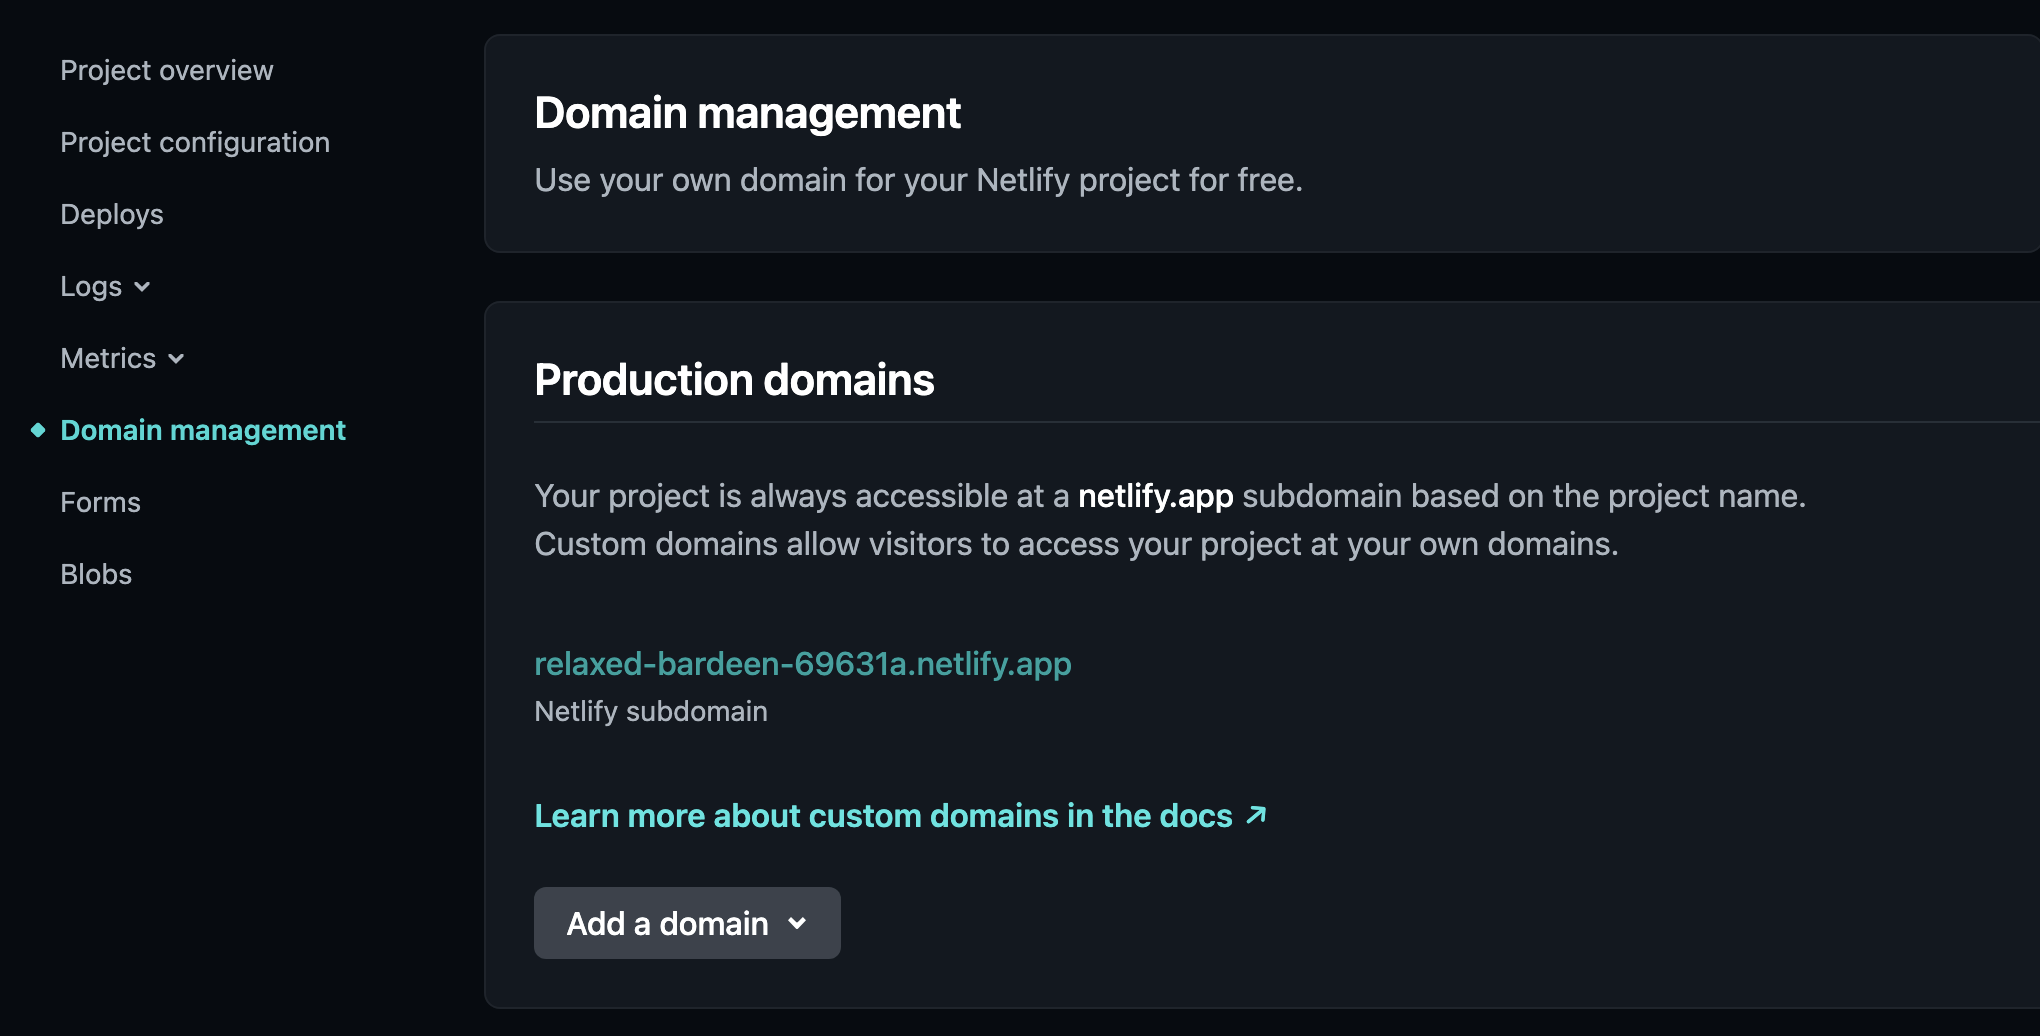Click the Domain management page heading

[747, 113]
